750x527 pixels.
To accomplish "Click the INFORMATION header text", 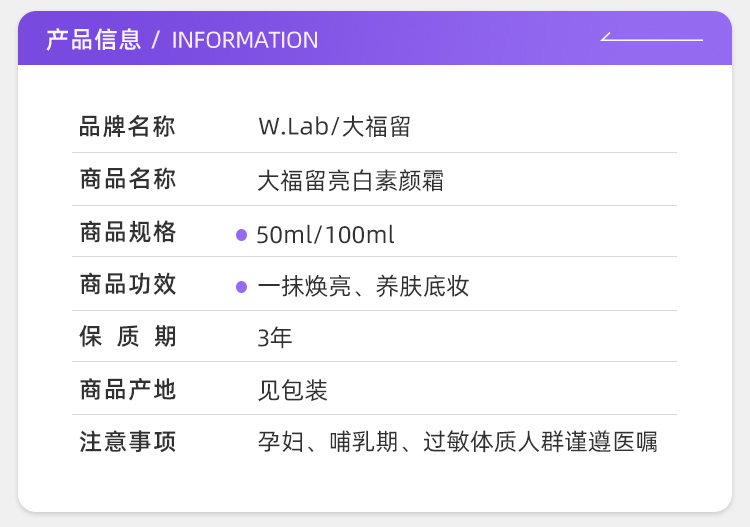I will [x=245, y=40].
